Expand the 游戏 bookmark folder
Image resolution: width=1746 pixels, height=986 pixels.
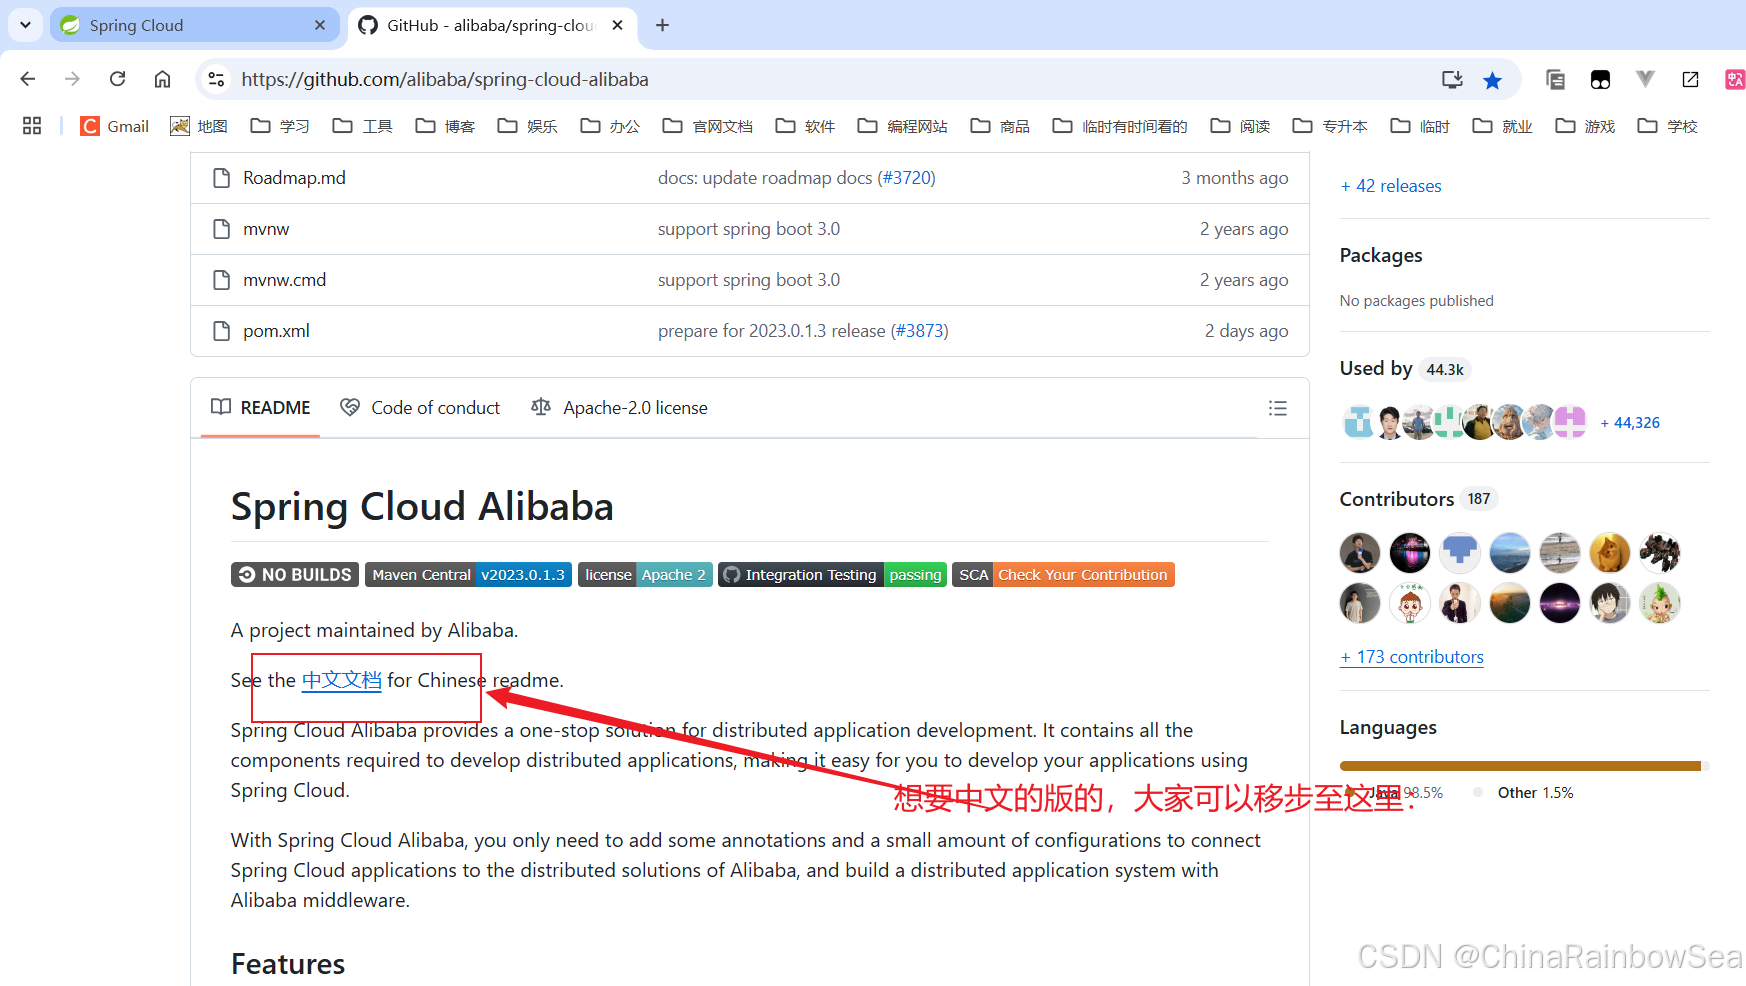(x=1585, y=126)
